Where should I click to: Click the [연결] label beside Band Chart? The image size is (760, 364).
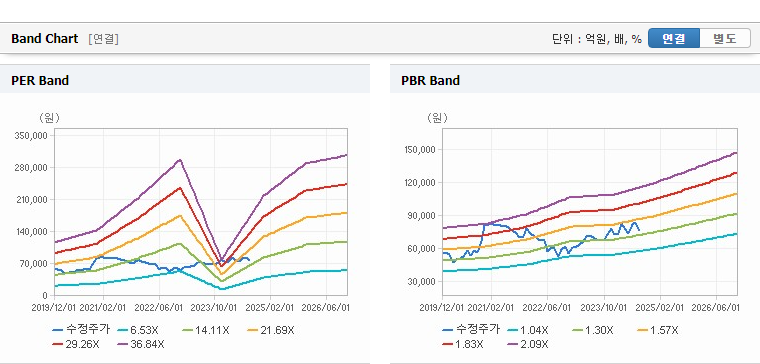(103, 39)
